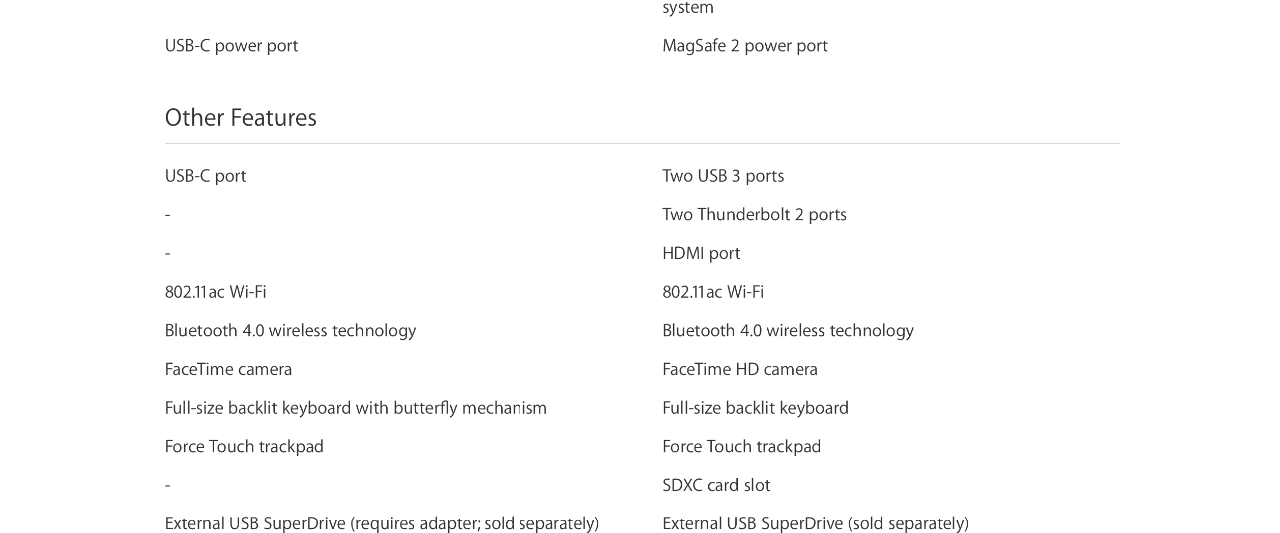Click the Other Features section heading
The image size is (1280, 533).
tap(240, 118)
